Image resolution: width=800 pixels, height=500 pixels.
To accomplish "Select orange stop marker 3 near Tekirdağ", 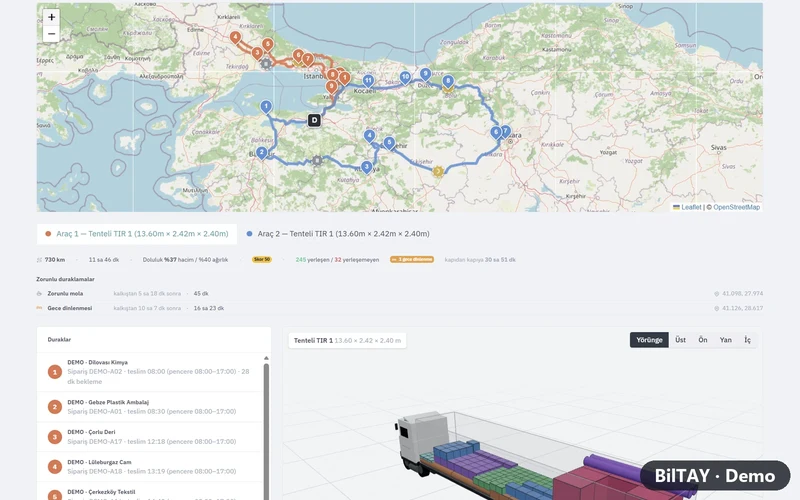I will click(x=257, y=53).
